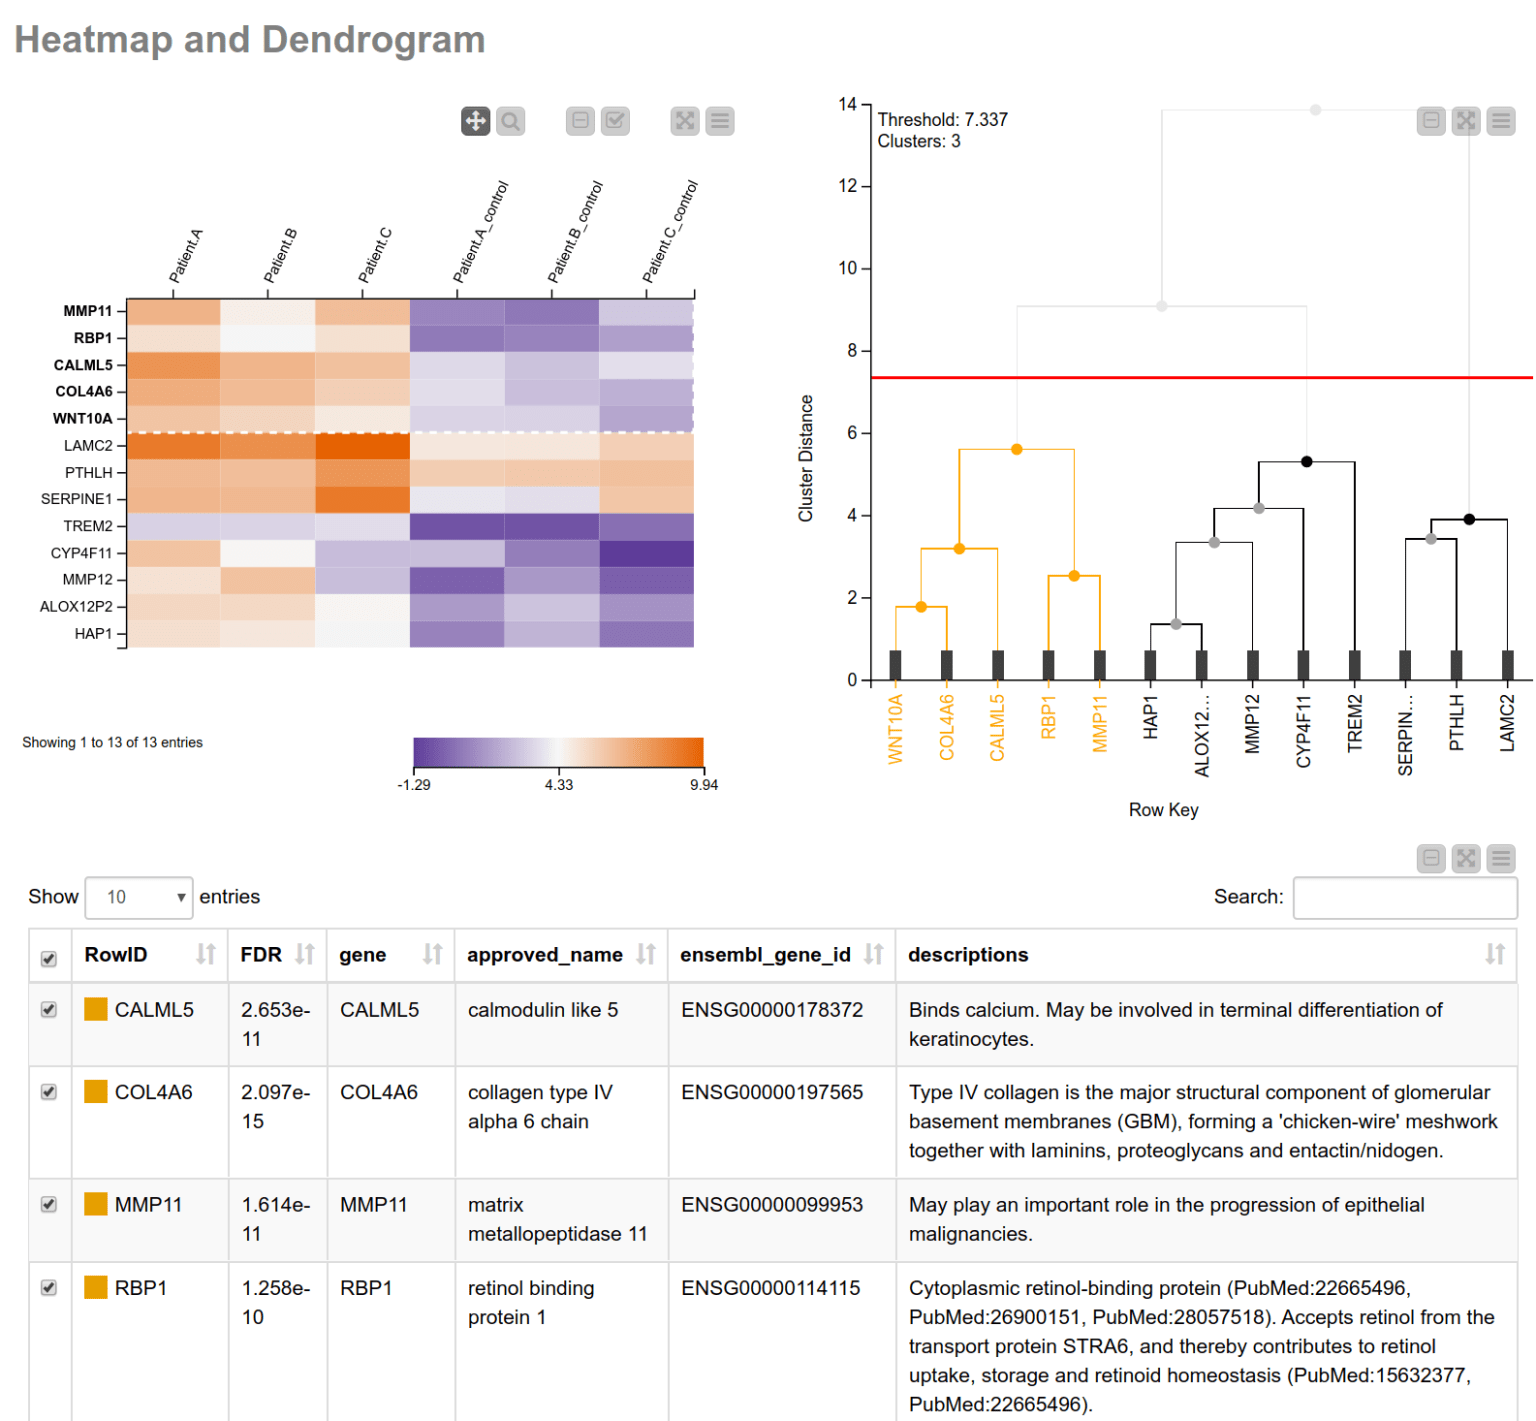Click the CYP4F11 leaf label in dendrogram
The height and width of the screenshot is (1421, 1536).
pos(1303,731)
